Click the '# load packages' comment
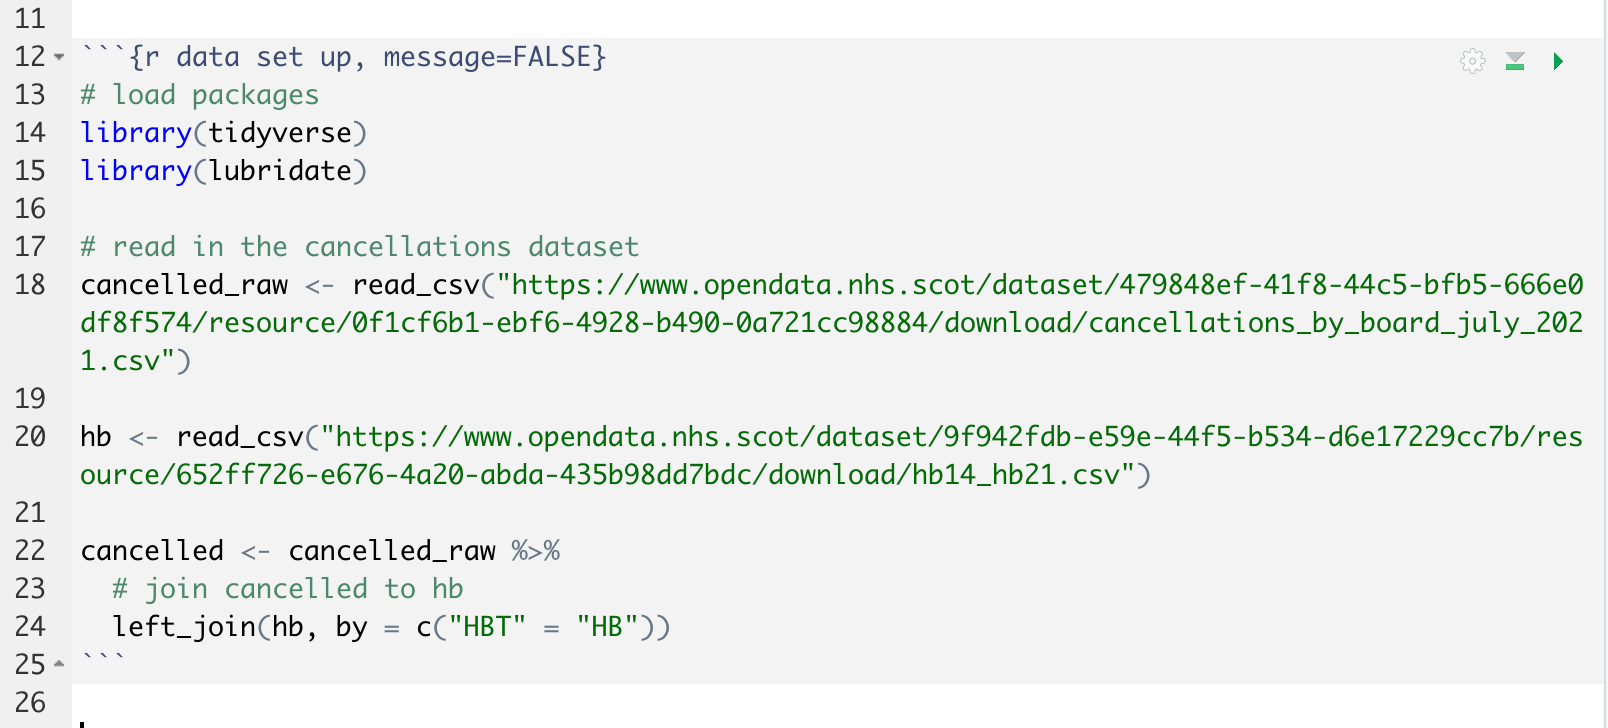The image size is (1608, 728). (200, 95)
